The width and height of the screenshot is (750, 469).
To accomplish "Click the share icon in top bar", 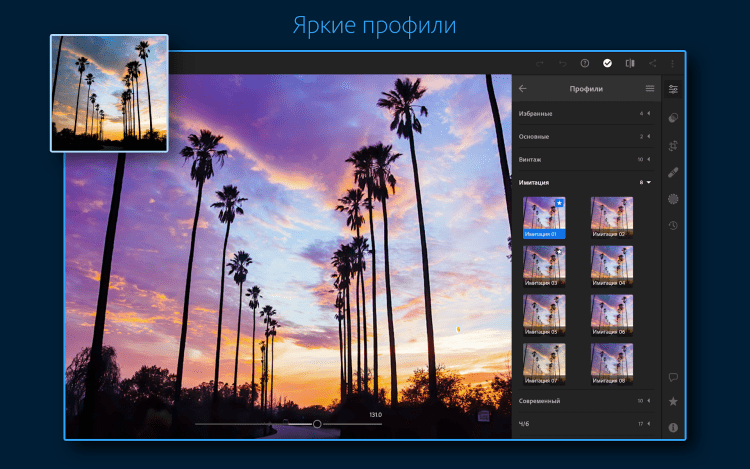I will (x=652, y=63).
